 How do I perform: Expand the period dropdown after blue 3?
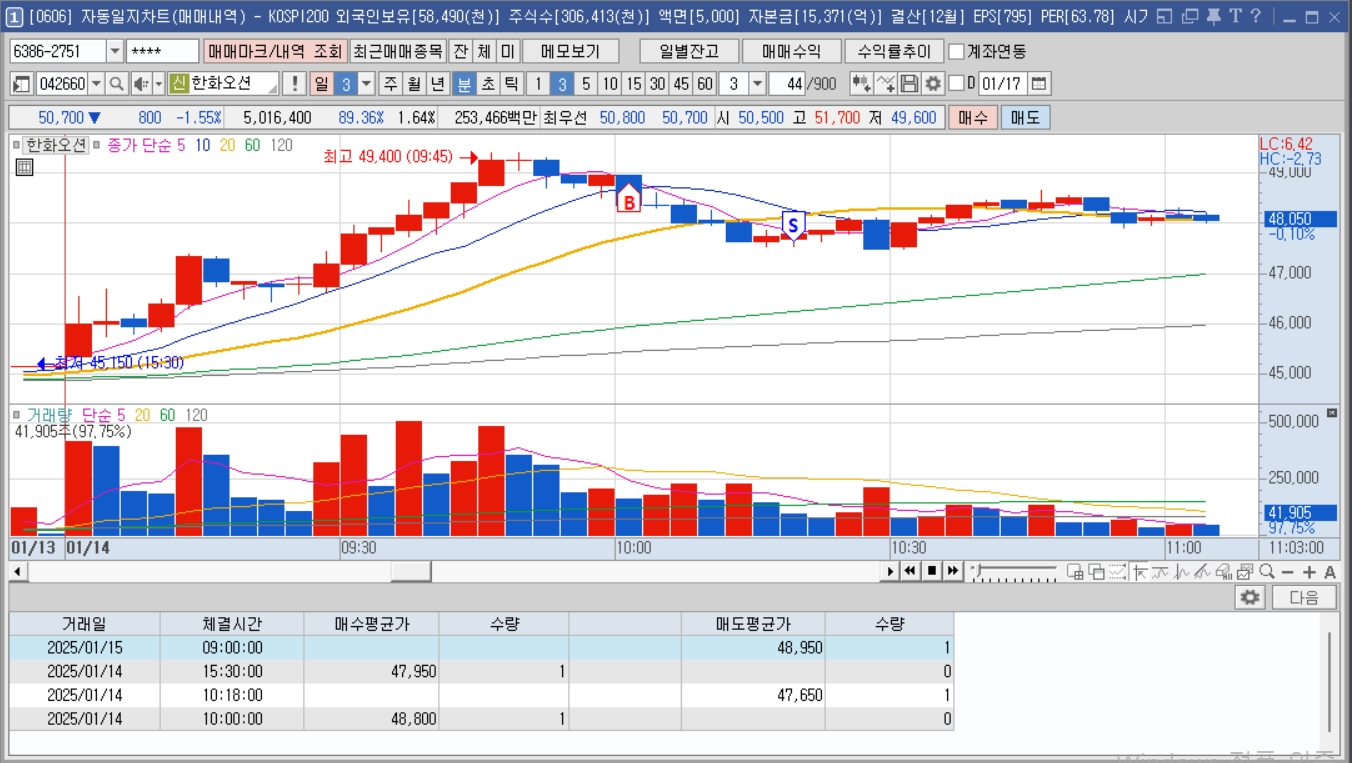click(x=366, y=84)
